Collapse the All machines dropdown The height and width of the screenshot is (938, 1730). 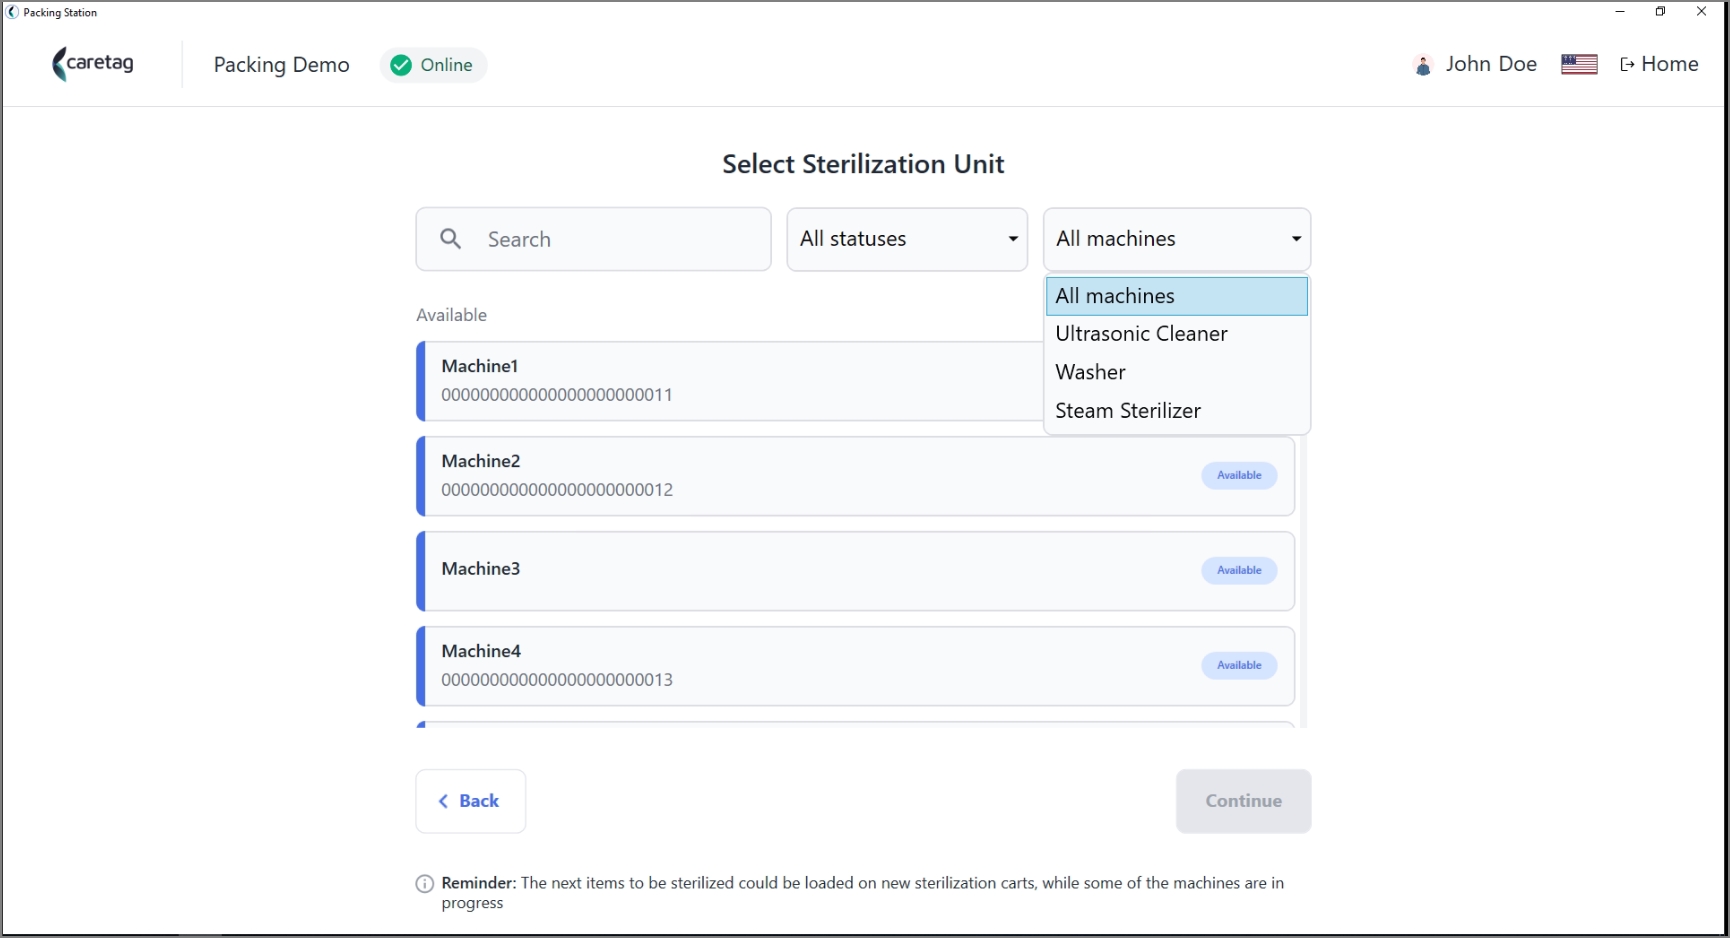pyautogui.click(x=1177, y=239)
